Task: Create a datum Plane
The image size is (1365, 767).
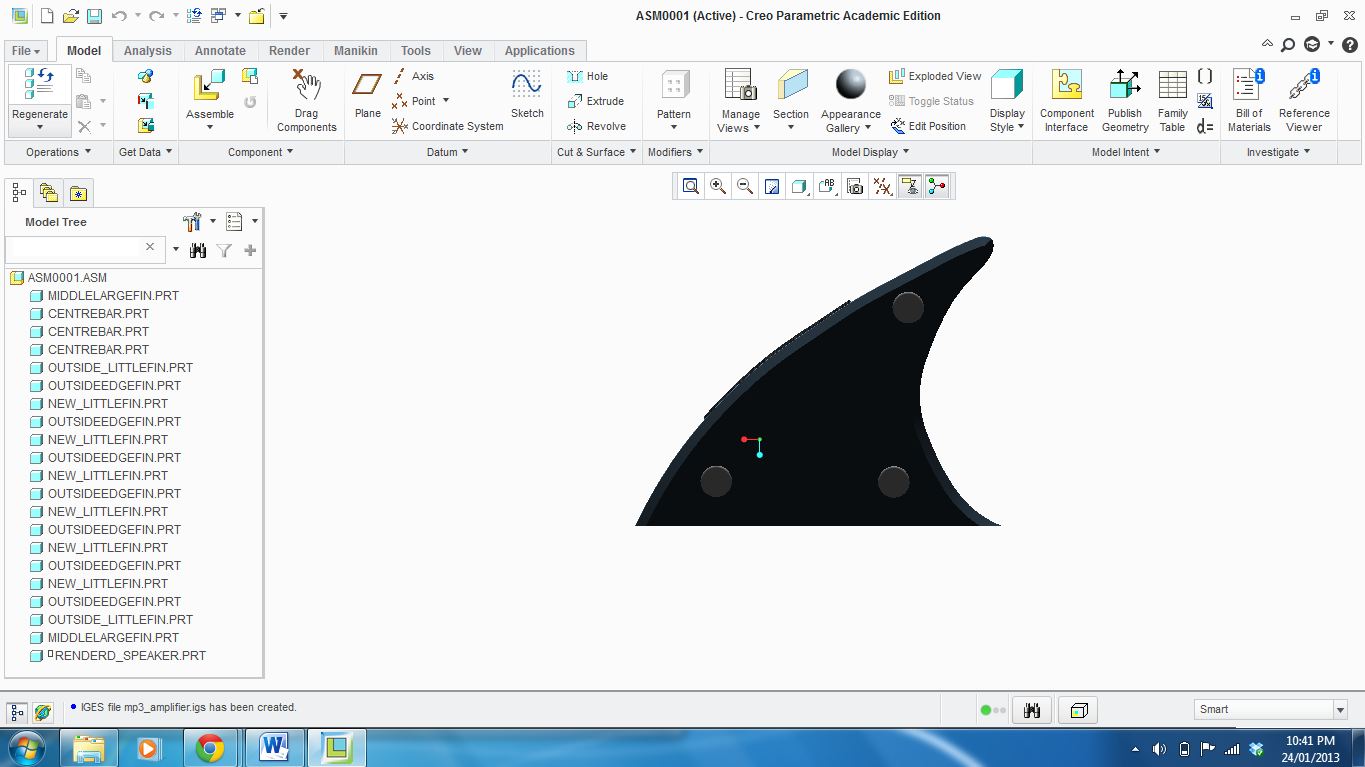Action: click(368, 94)
